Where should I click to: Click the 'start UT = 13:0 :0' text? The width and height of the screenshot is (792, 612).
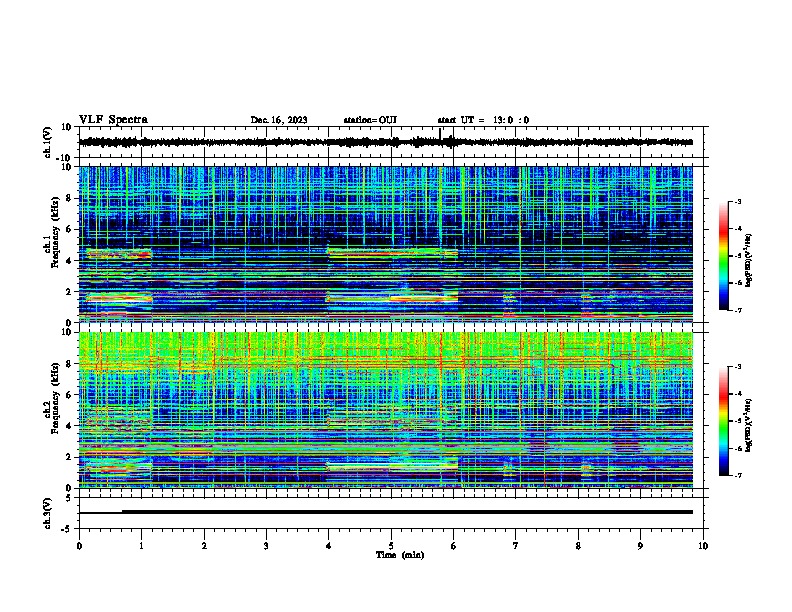pos(483,120)
